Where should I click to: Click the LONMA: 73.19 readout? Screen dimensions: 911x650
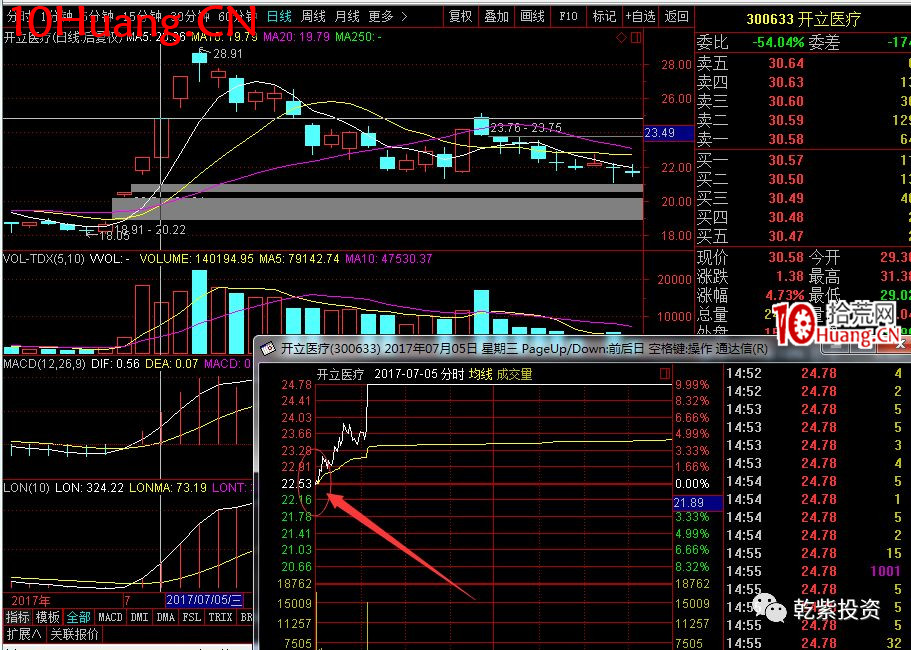(x=168, y=487)
